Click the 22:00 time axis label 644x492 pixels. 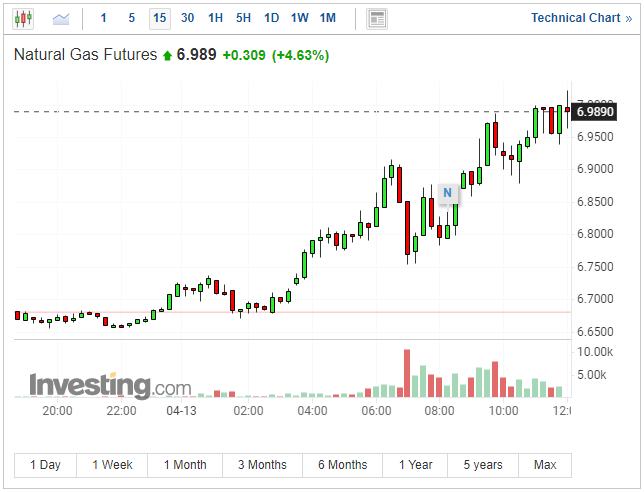[121, 411]
